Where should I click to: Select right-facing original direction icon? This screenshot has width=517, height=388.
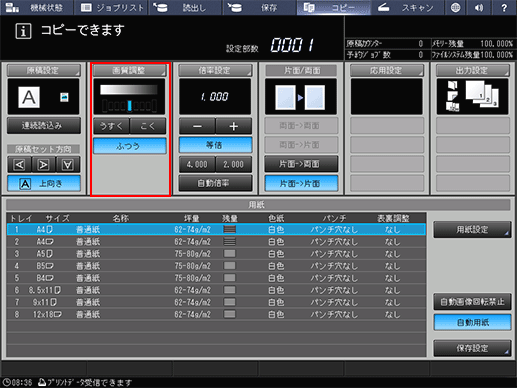click(x=44, y=164)
